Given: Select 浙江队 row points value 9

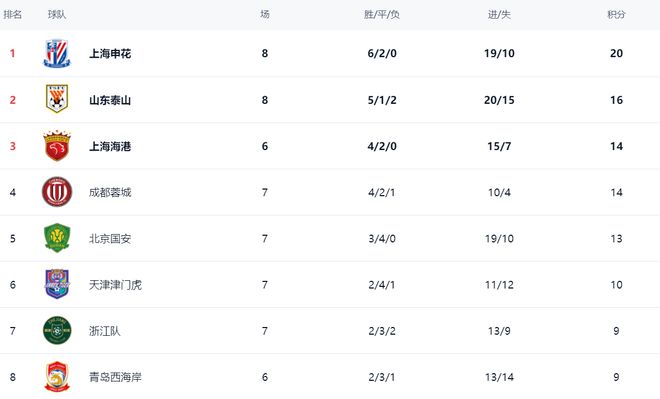Looking at the screenshot, I should [616, 331].
